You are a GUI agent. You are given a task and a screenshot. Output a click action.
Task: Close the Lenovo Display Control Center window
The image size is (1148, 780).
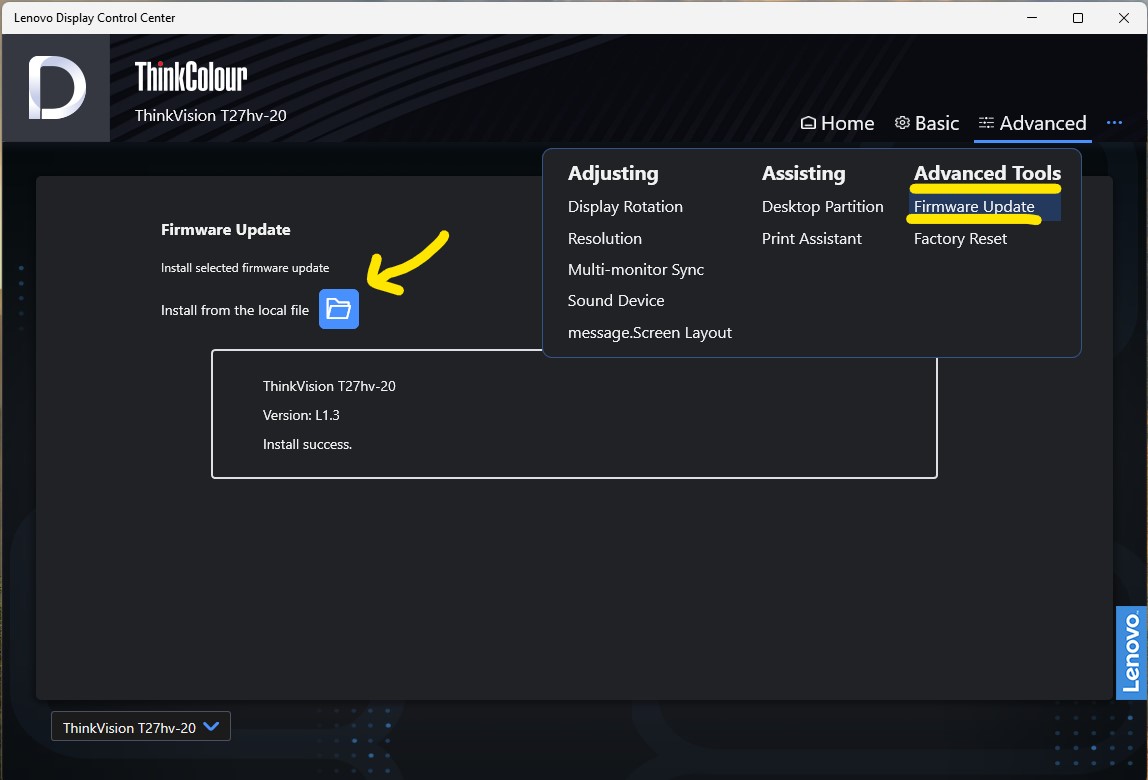1124,18
